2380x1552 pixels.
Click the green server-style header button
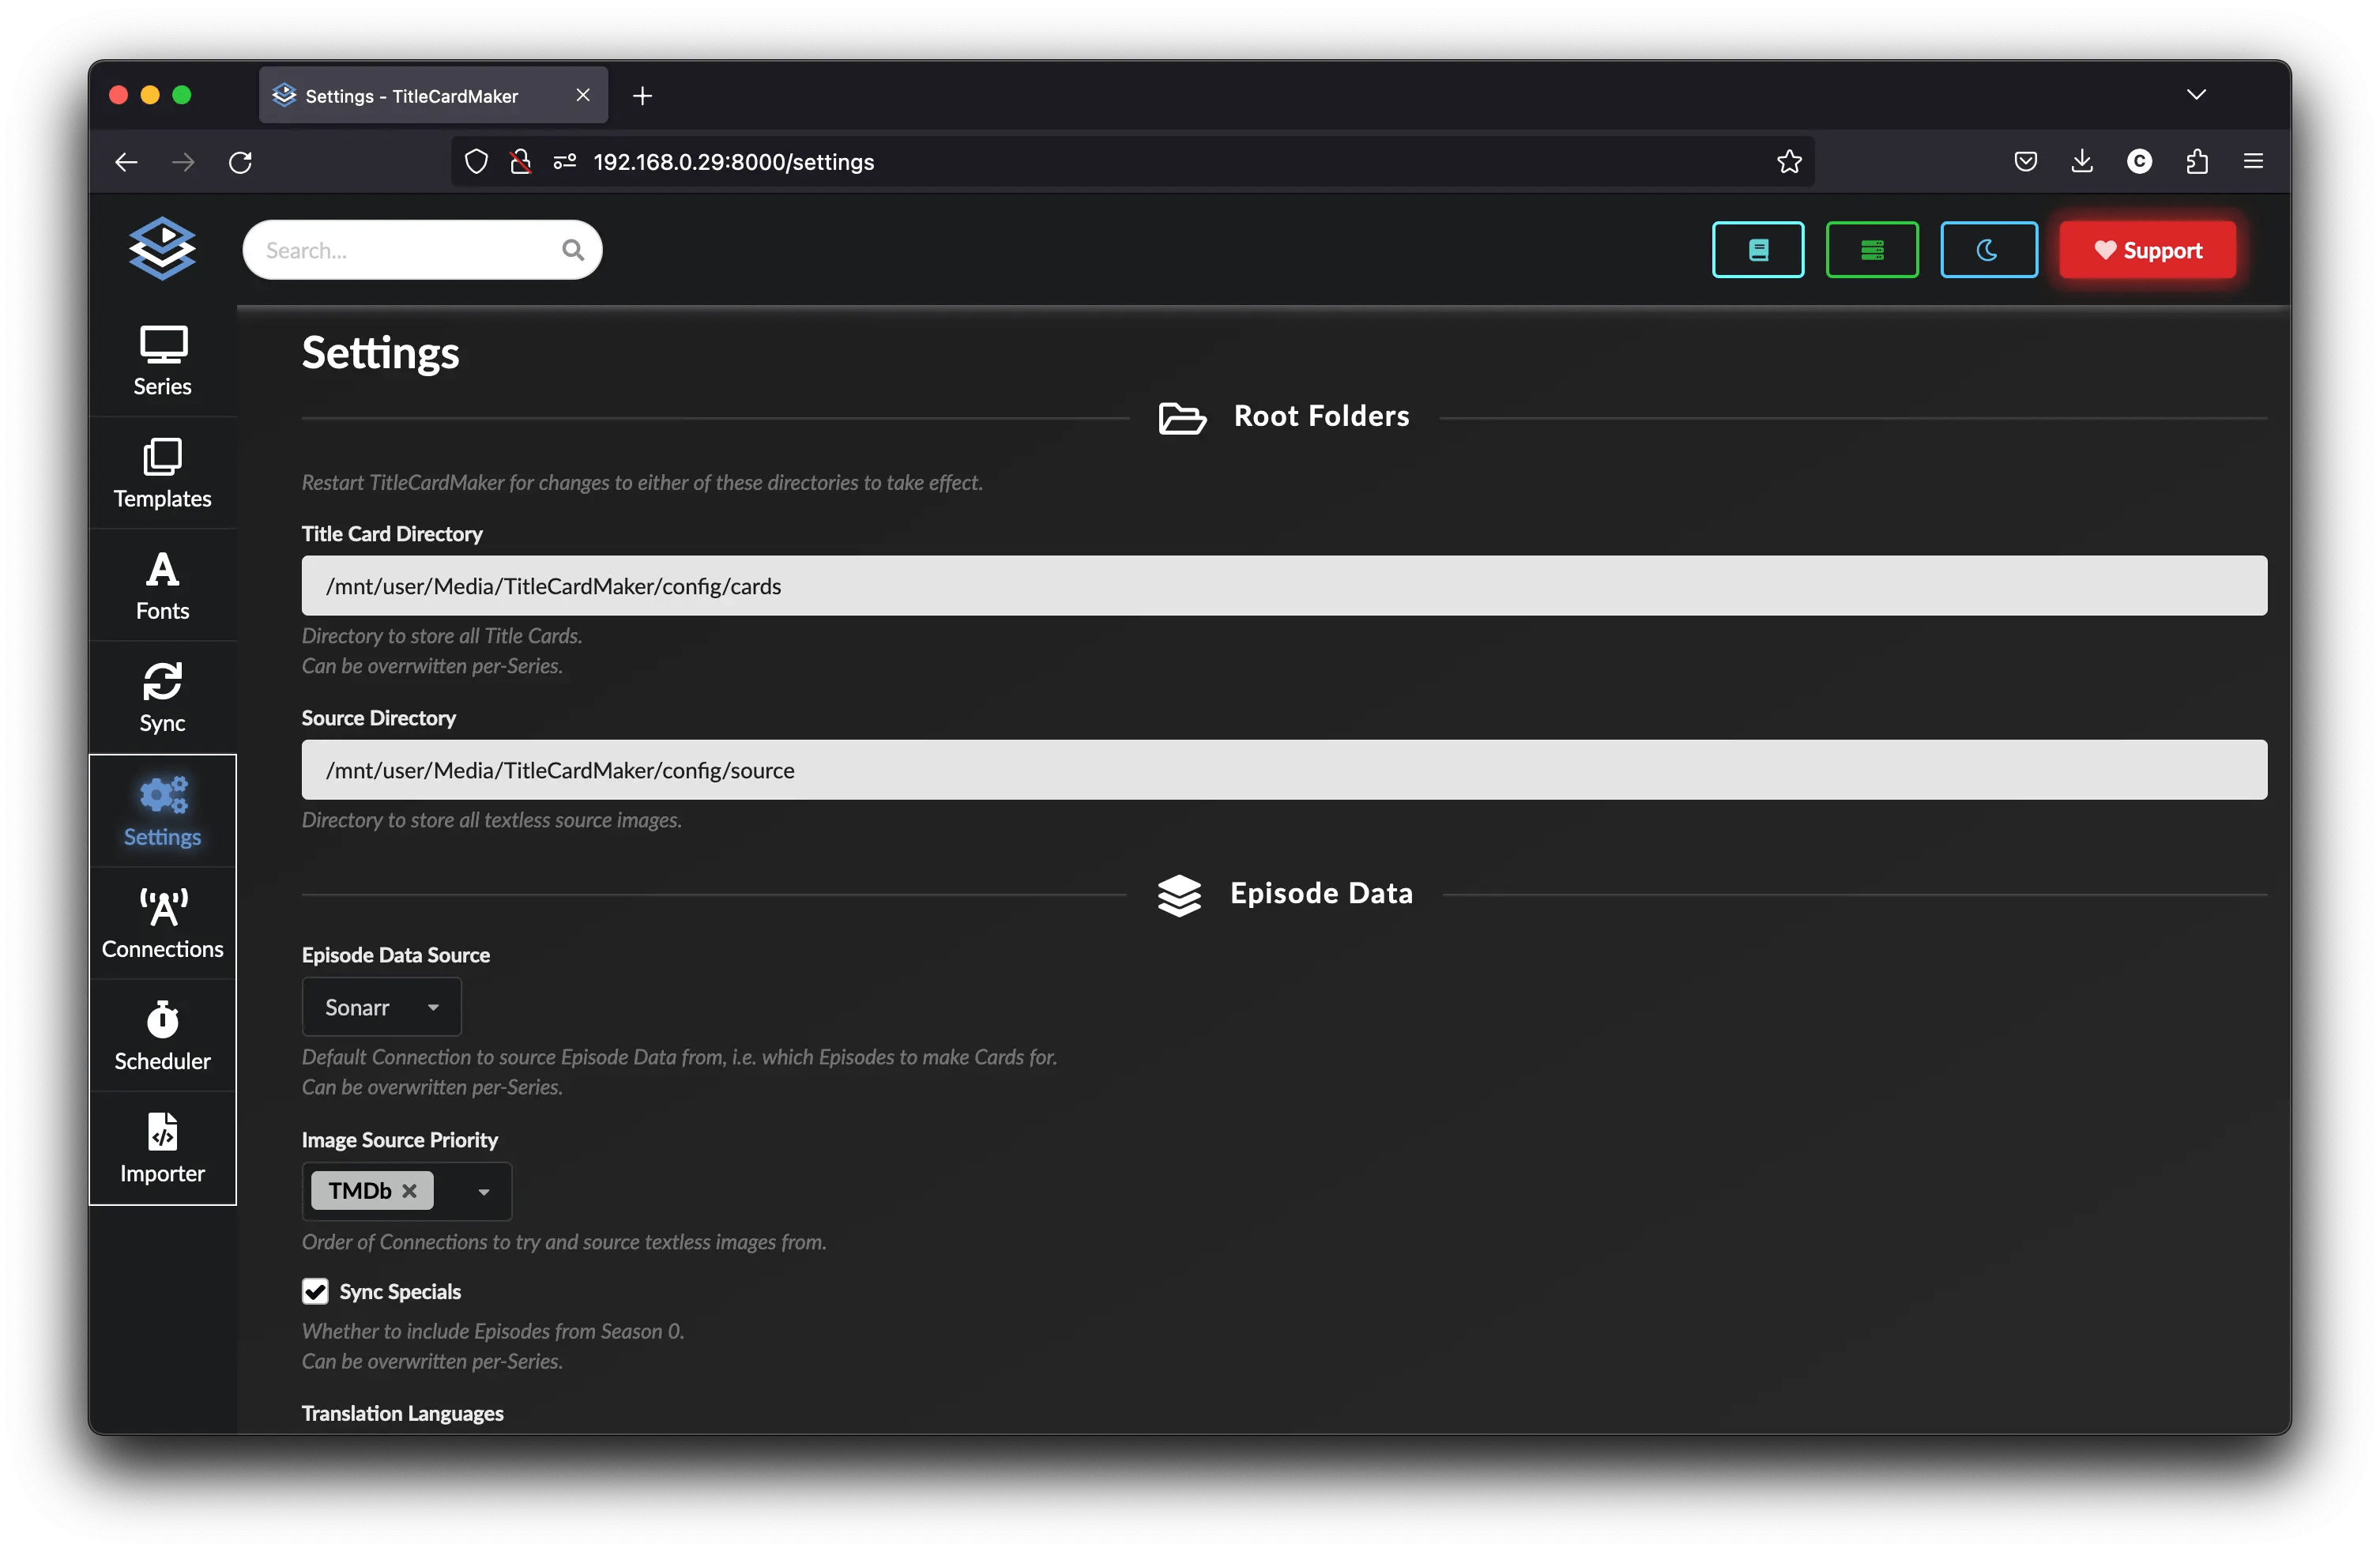pos(1871,250)
